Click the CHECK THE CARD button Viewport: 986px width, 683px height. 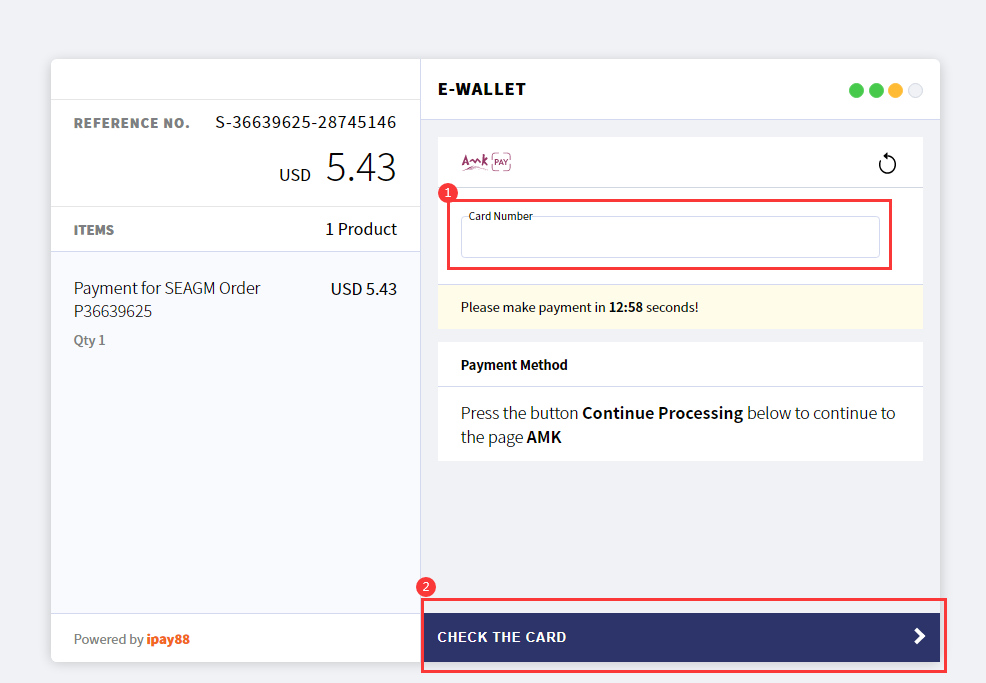coord(682,637)
